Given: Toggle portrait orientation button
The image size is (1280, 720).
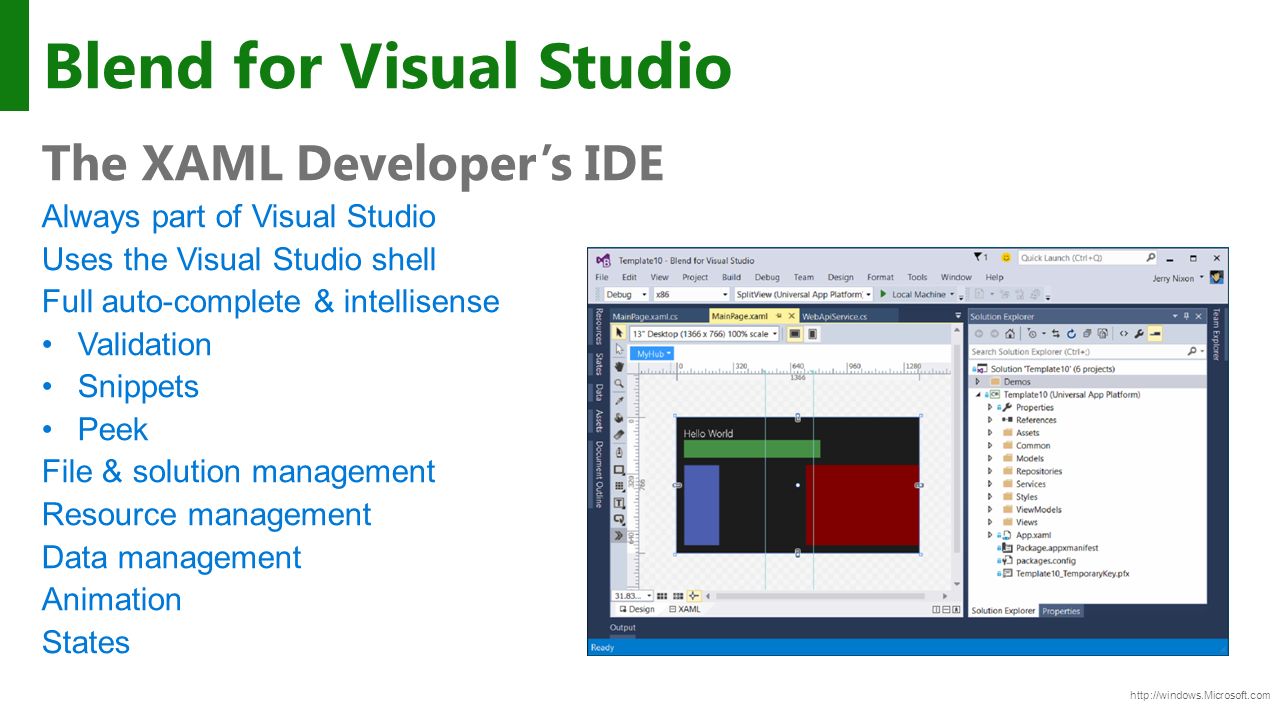Looking at the screenshot, I should point(812,334).
